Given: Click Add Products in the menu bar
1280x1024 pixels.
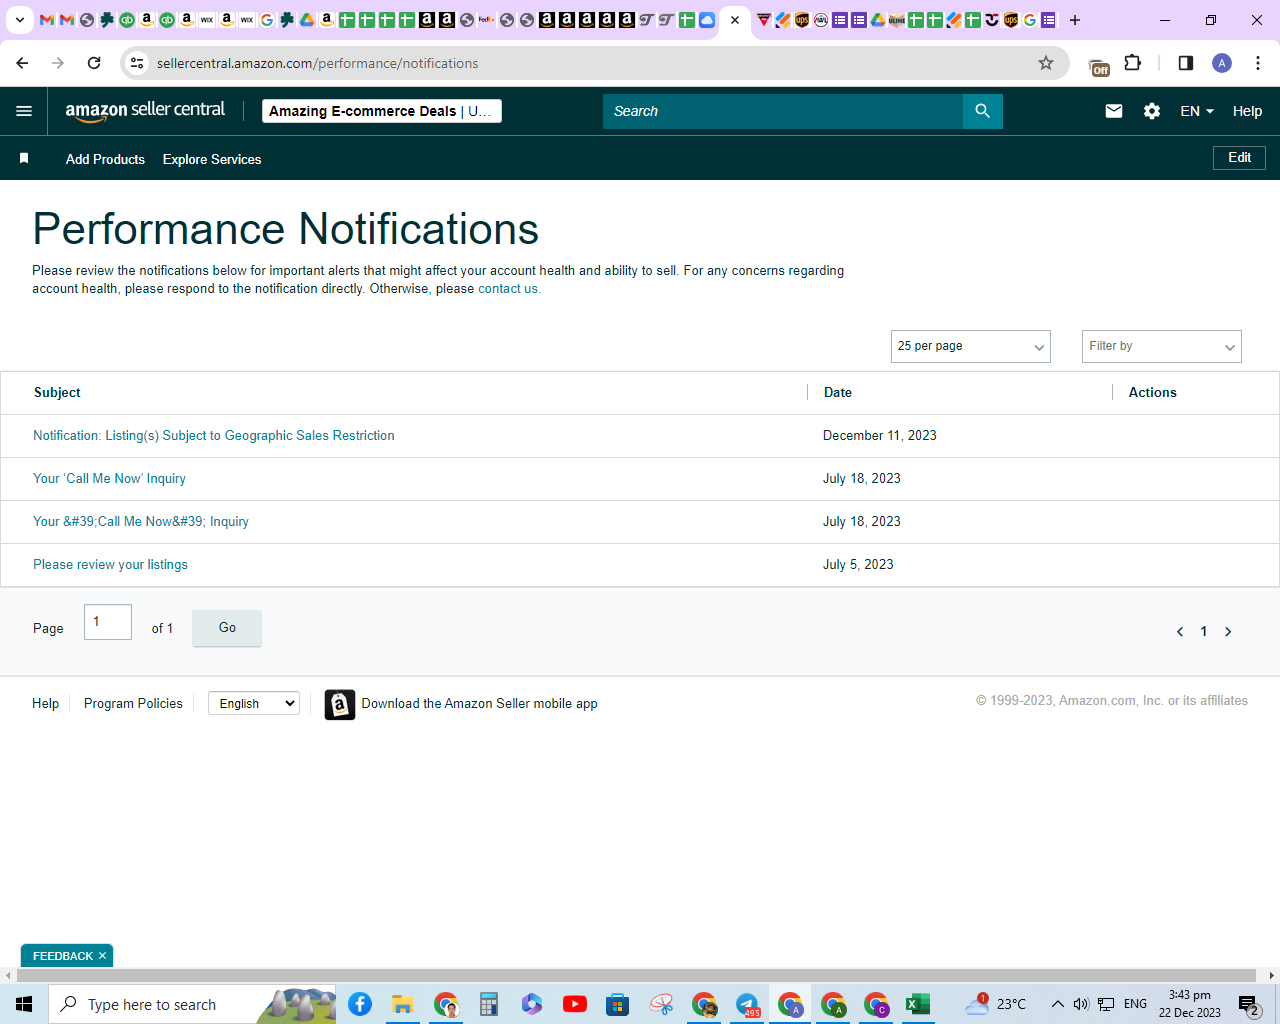Looking at the screenshot, I should (x=105, y=159).
